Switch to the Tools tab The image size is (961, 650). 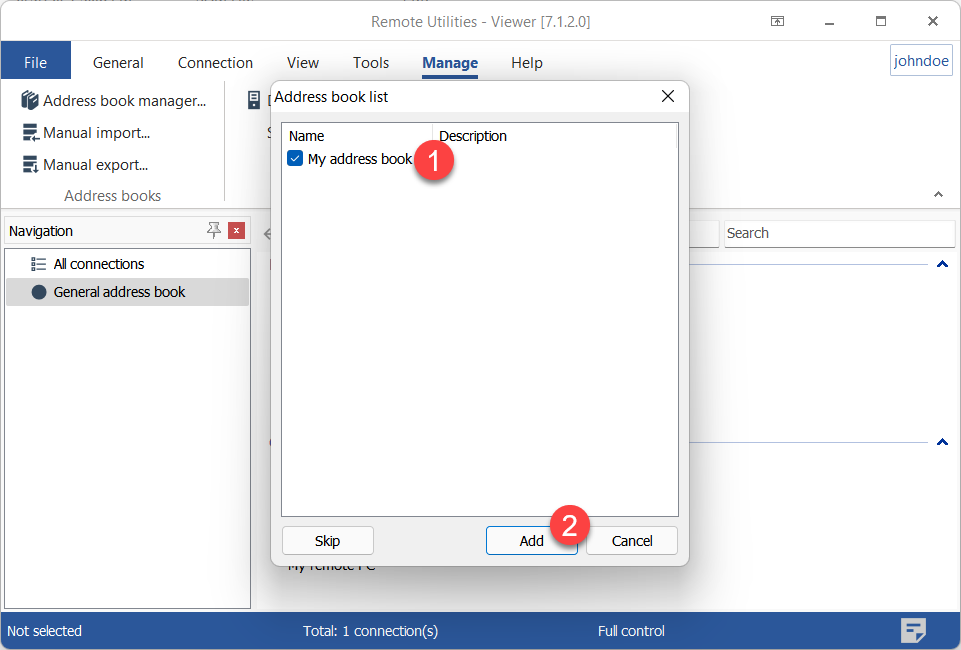coord(371,62)
